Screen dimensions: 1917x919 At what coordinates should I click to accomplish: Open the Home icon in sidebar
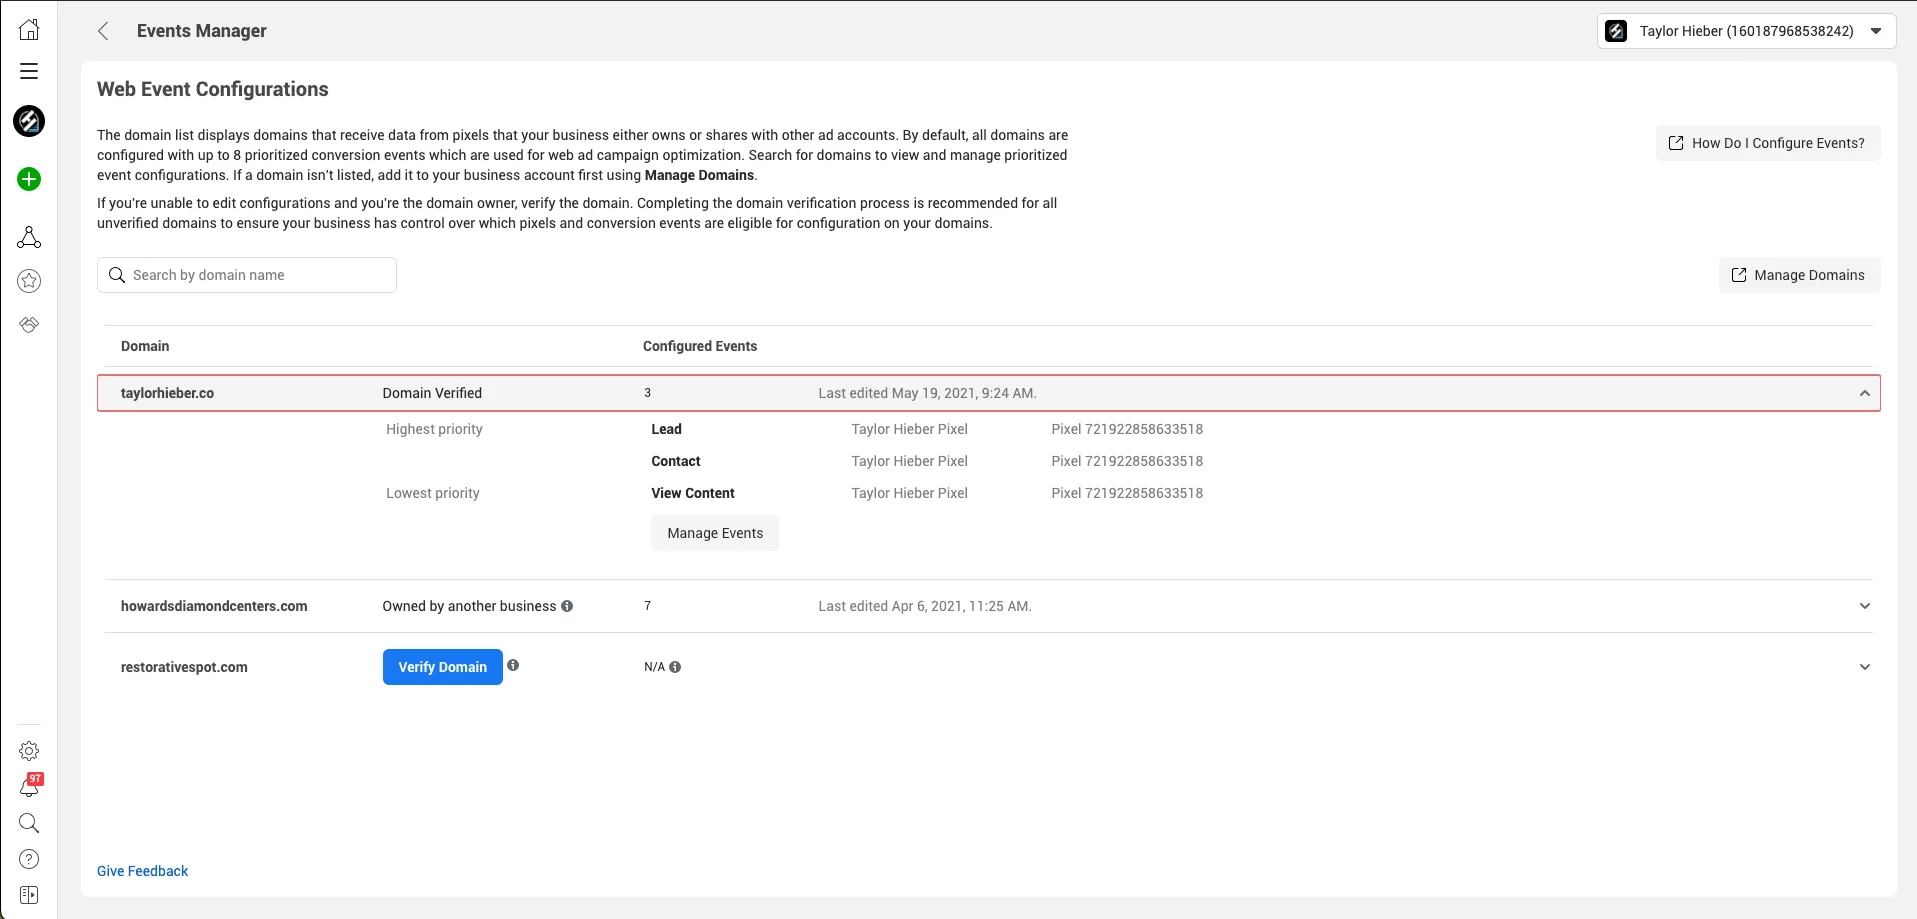[x=29, y=29]
